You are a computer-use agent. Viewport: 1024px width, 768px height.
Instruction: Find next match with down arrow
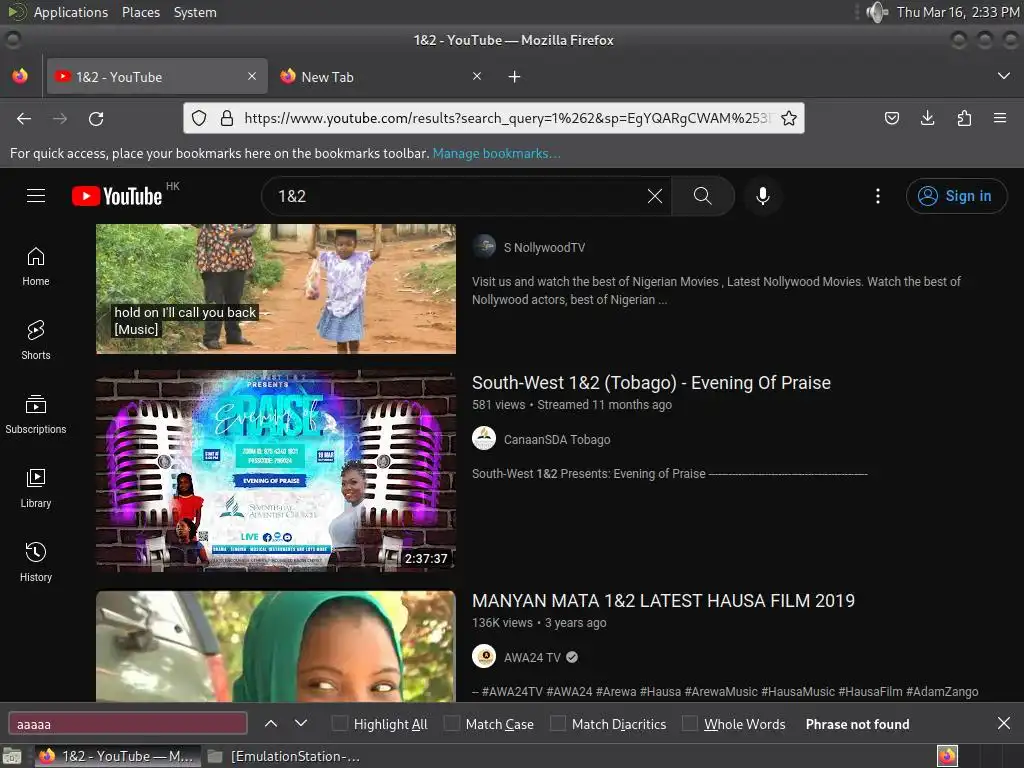click(x=300, y=724)
